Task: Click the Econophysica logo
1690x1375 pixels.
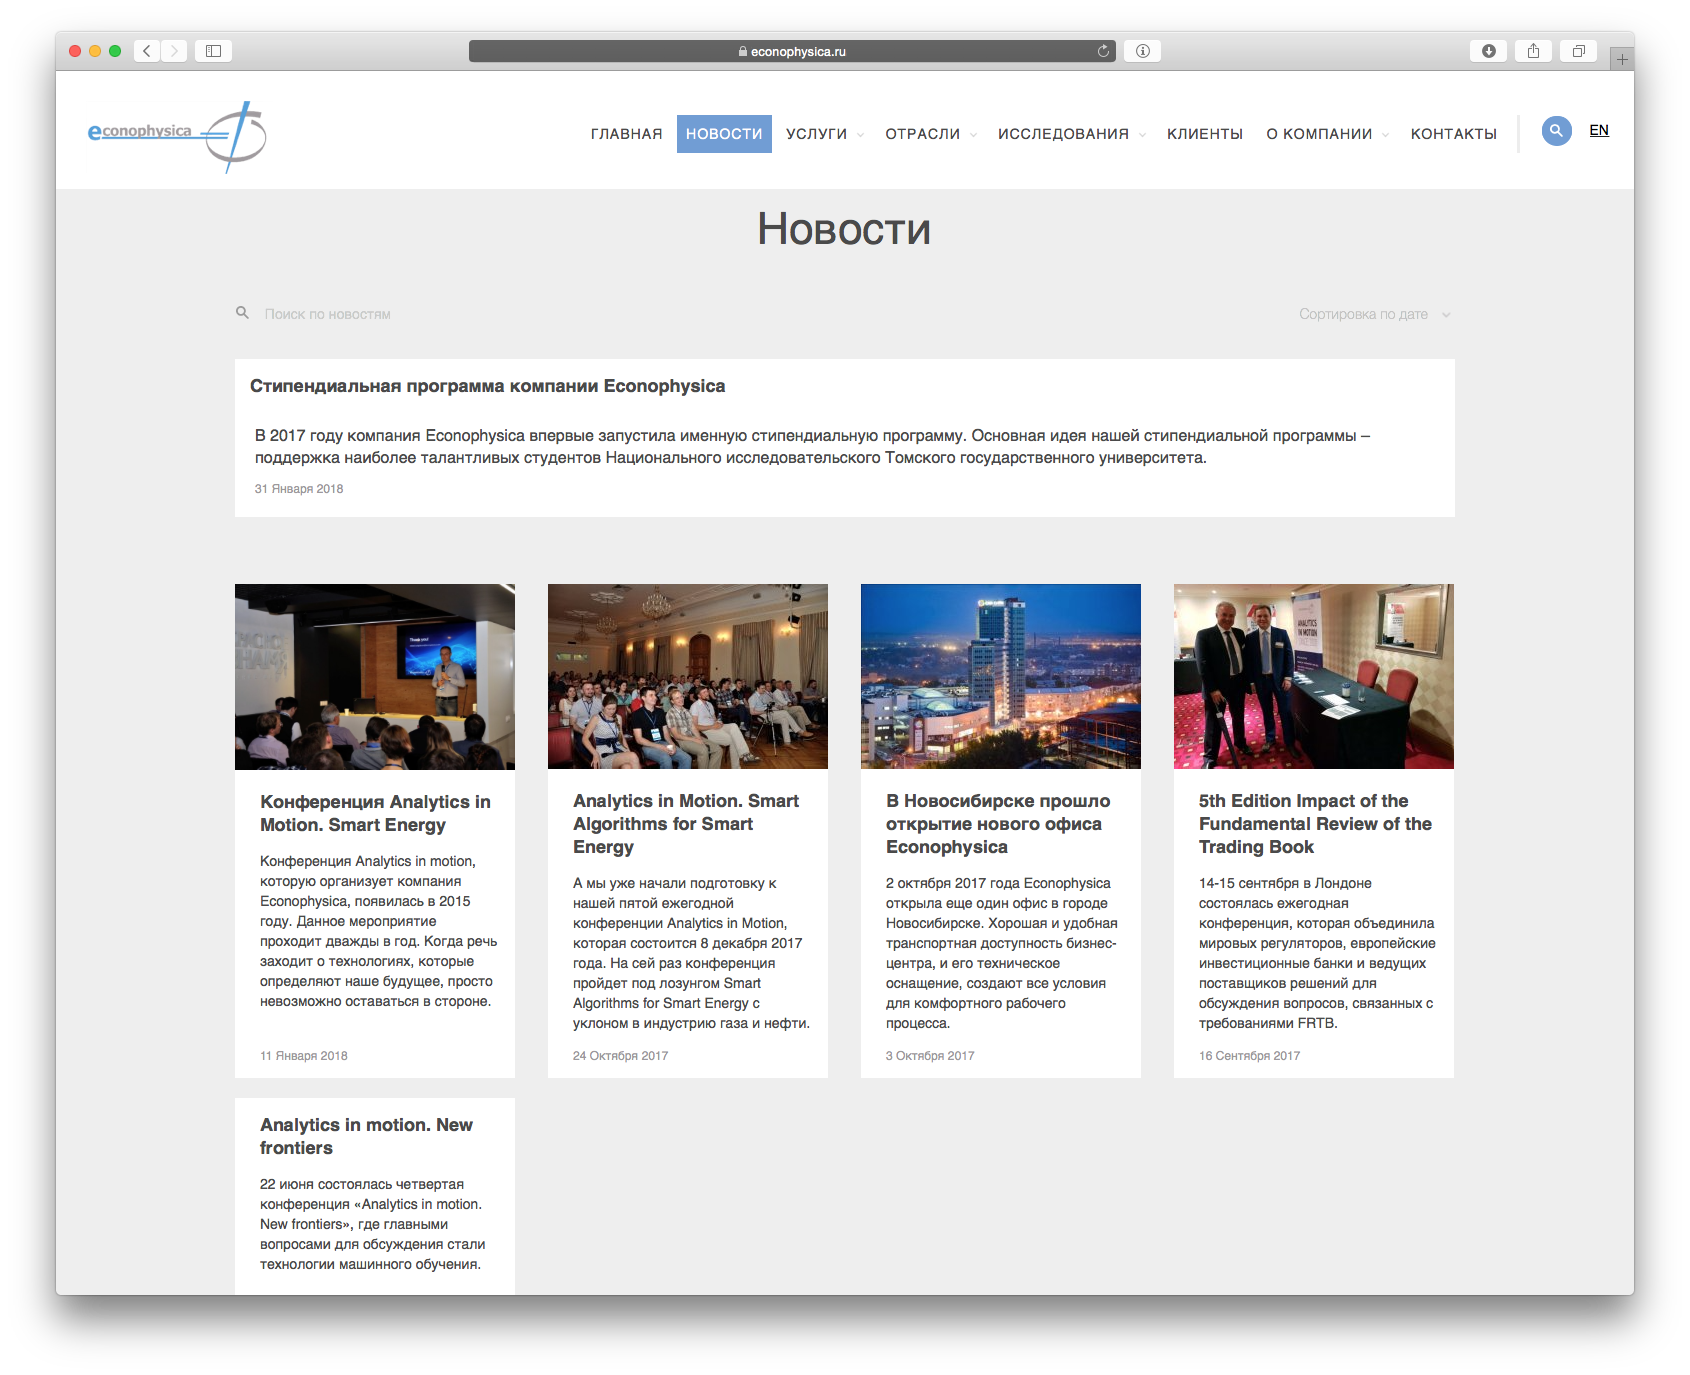Action: (x=177, y=135)
